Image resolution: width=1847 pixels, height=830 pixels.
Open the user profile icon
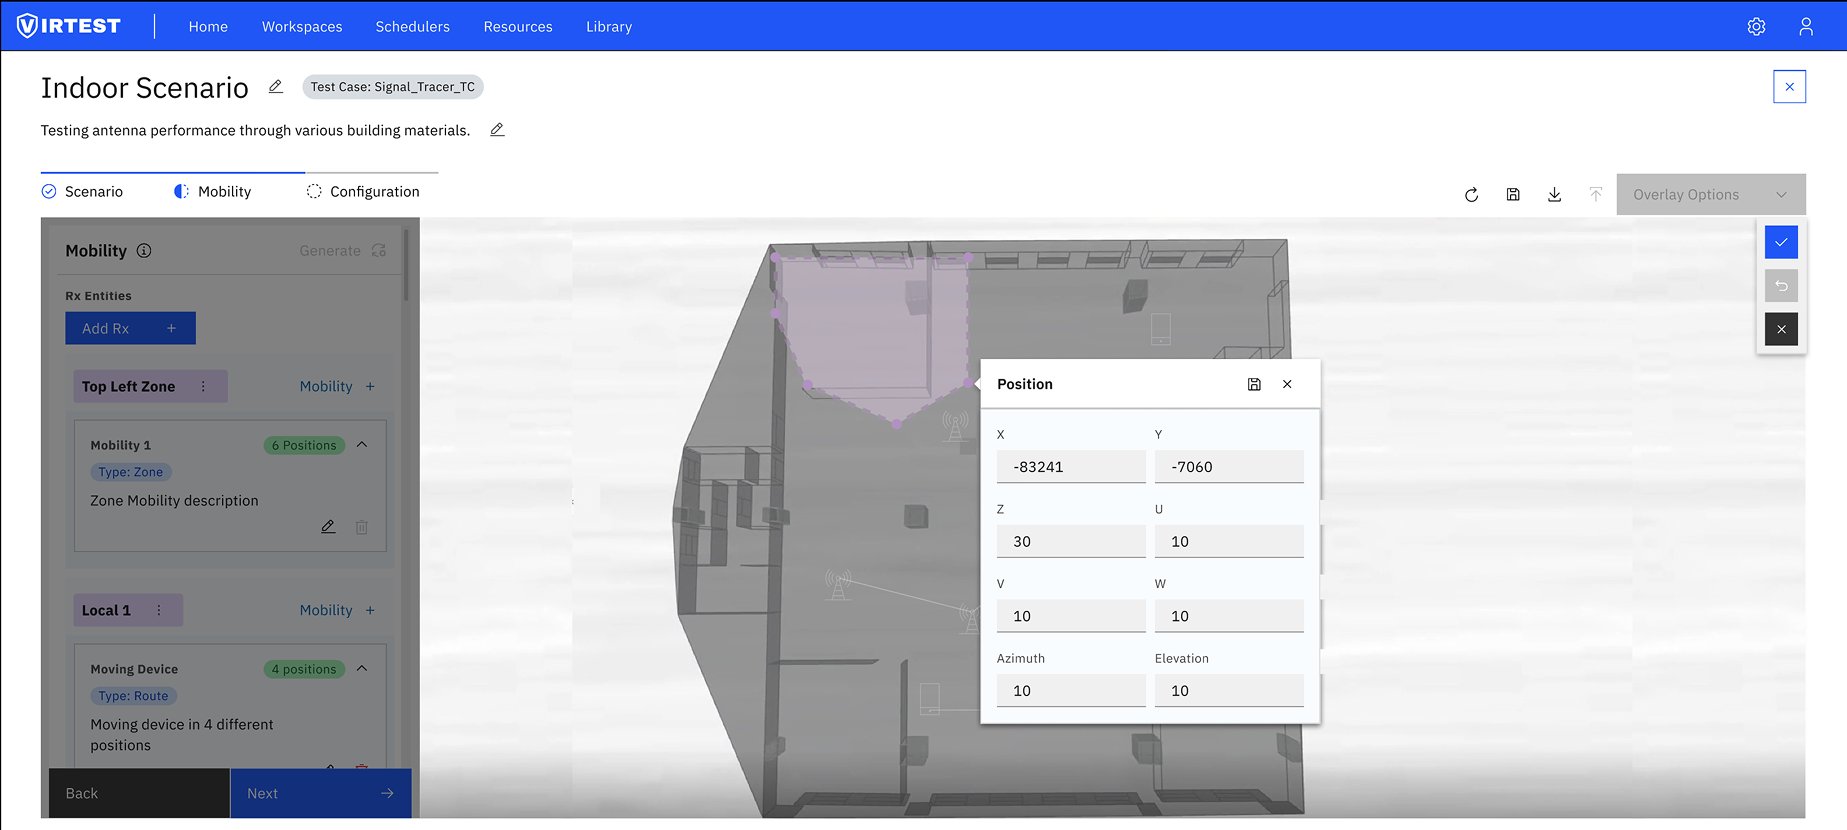[x=1805, y=27]
